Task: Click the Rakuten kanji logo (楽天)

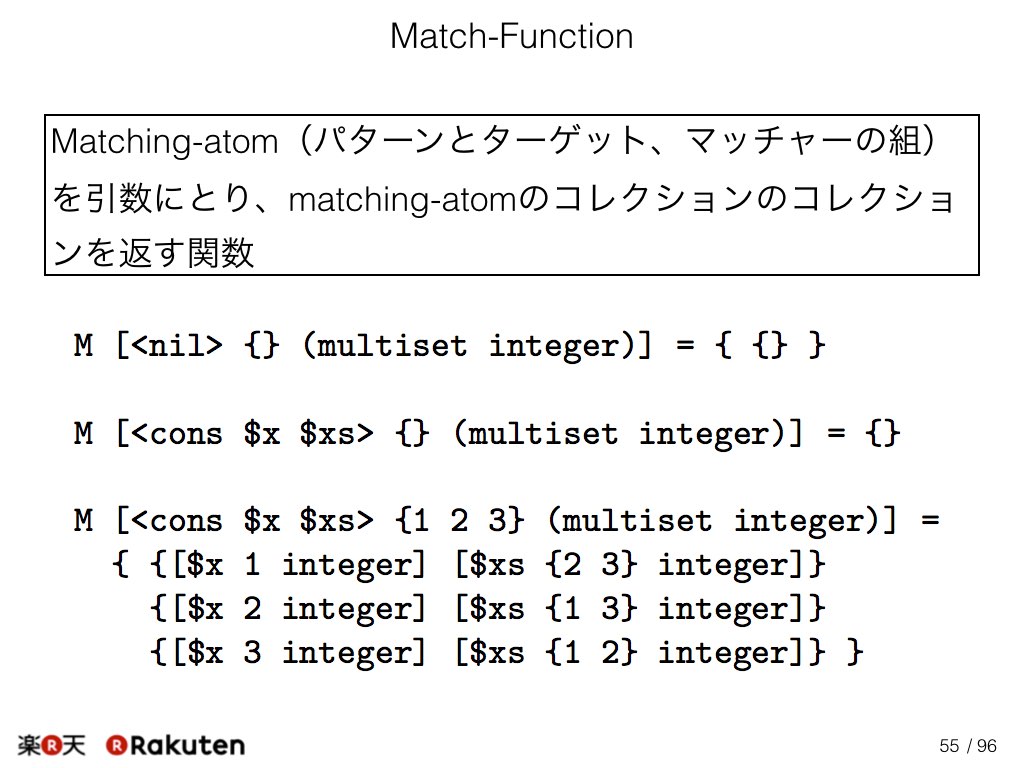Action: tap(51, 745)
